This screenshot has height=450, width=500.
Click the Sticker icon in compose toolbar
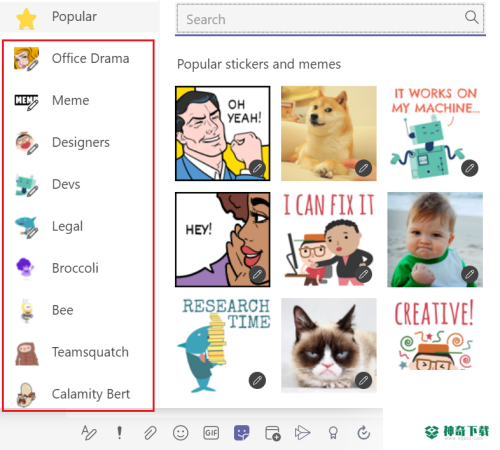[x=242, y=433]
